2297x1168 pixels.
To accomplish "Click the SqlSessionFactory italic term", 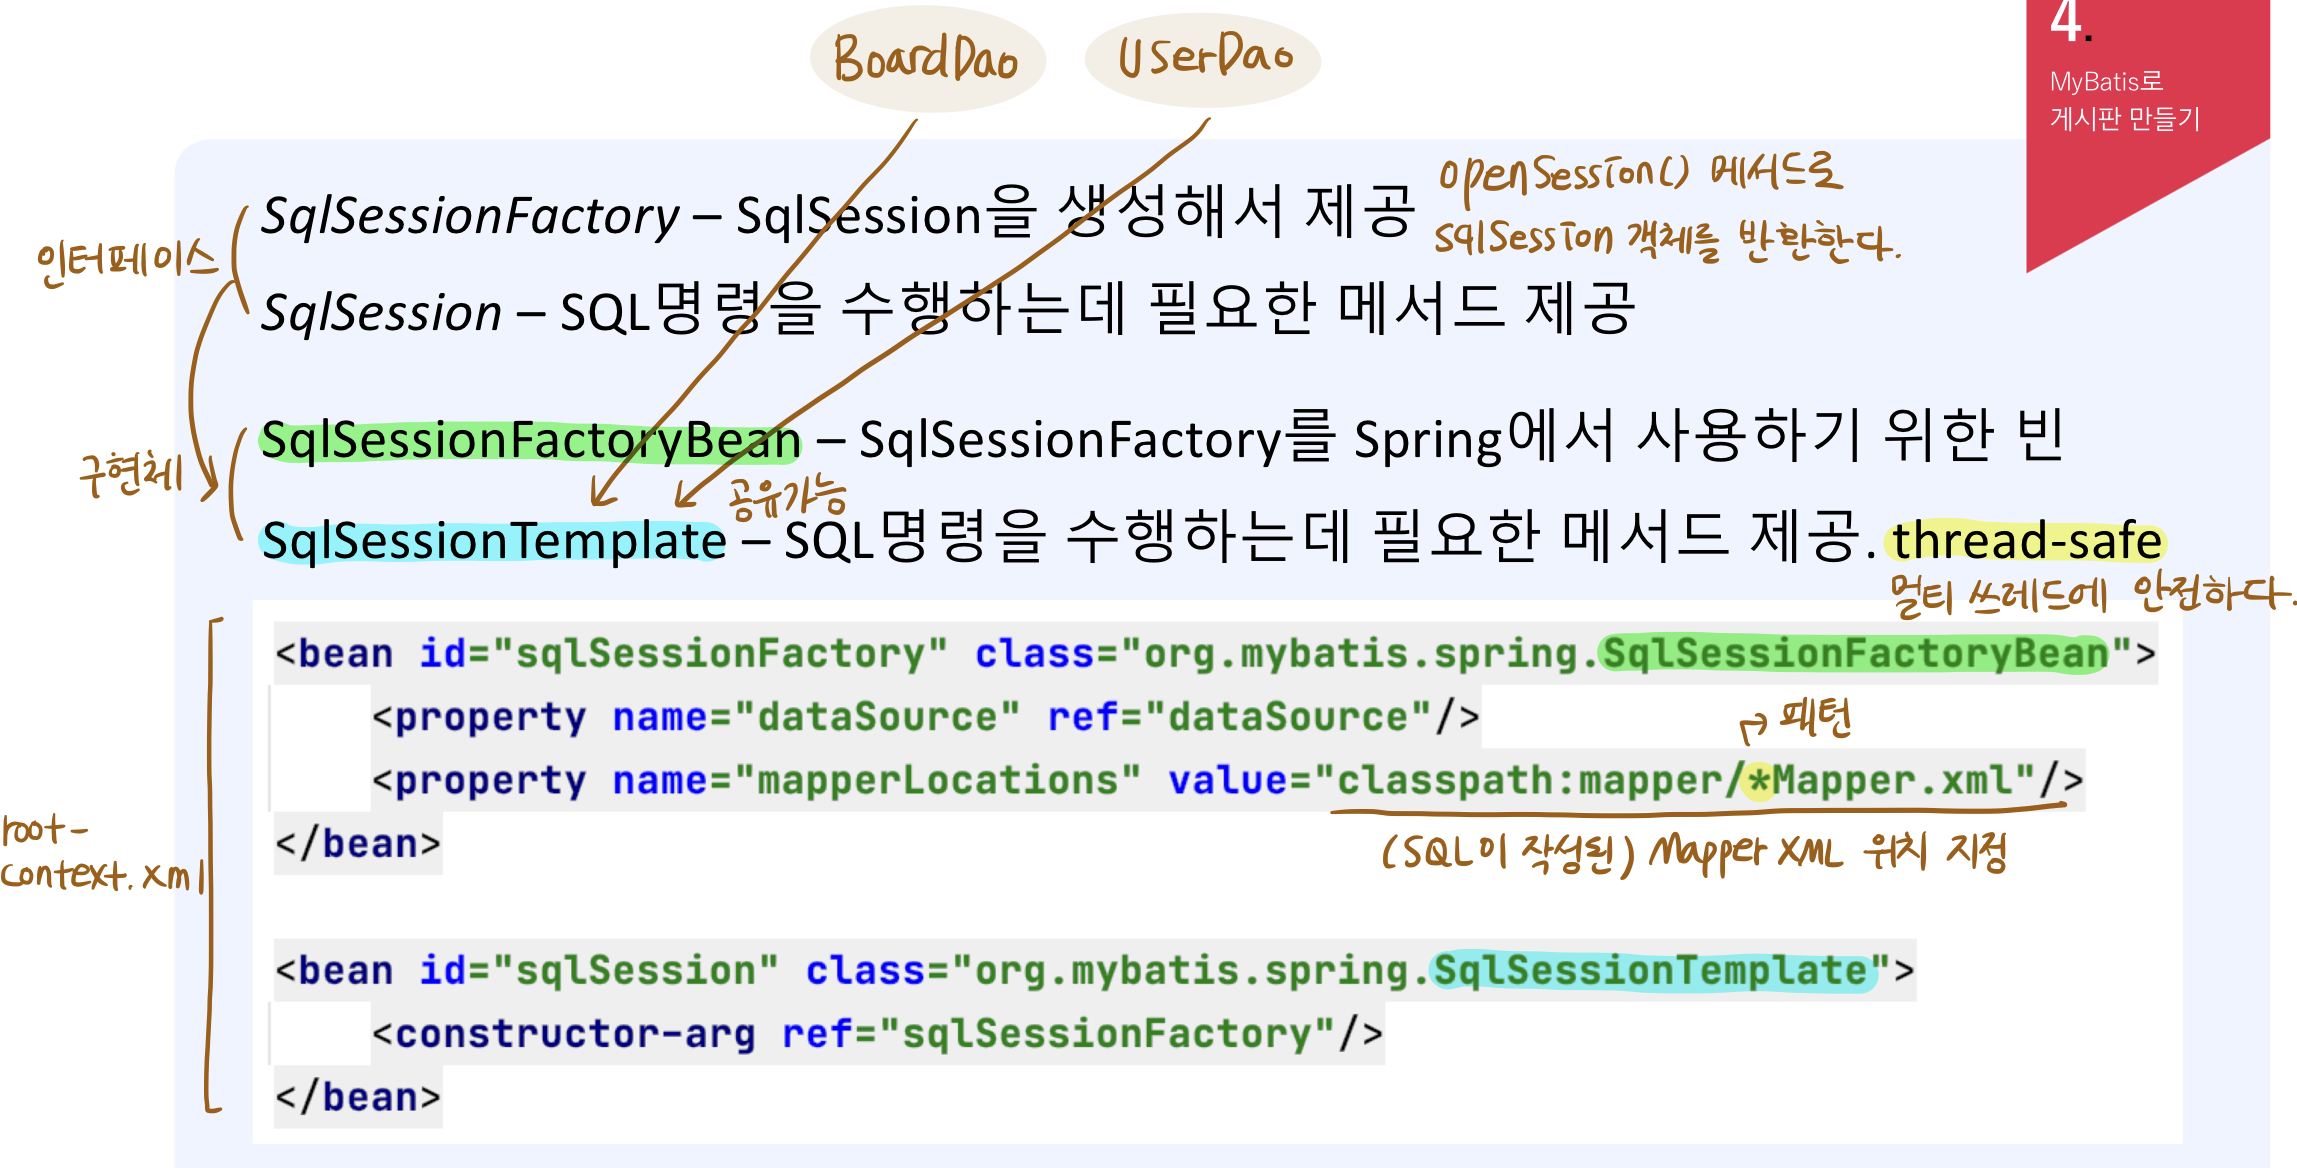I will click(470, 216).
